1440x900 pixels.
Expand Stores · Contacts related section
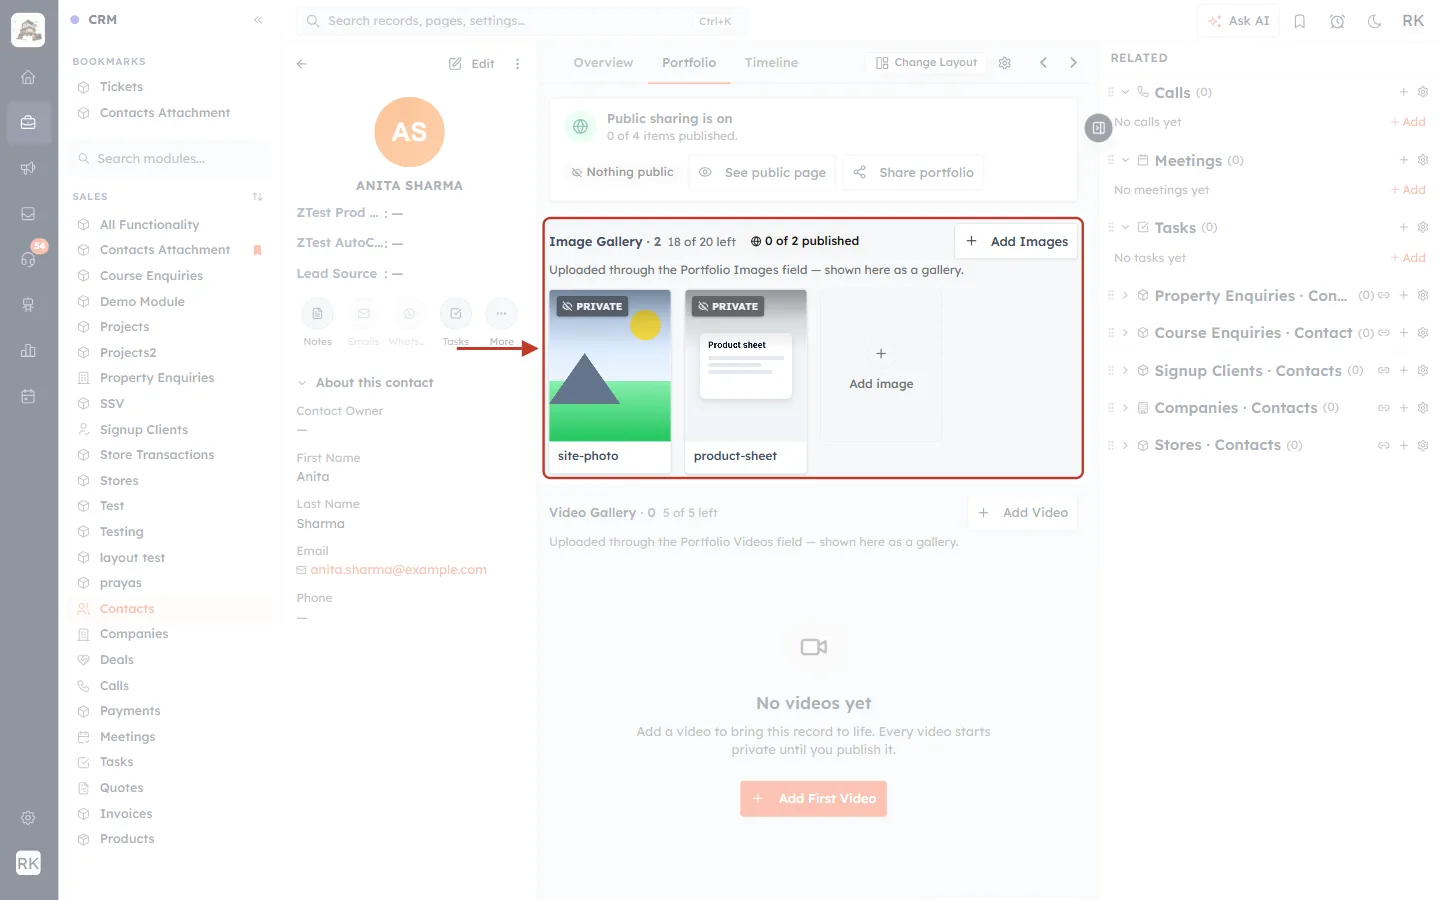click(1125, 446)
